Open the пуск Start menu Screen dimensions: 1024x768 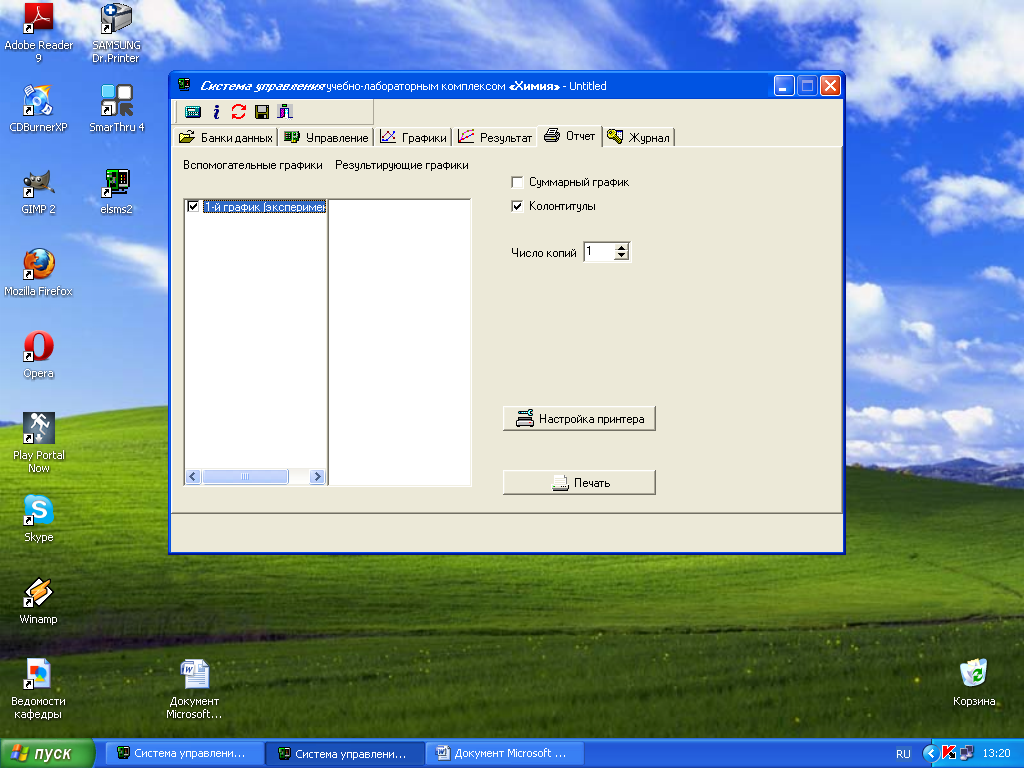pyautogui.click(x=46, y=753)
